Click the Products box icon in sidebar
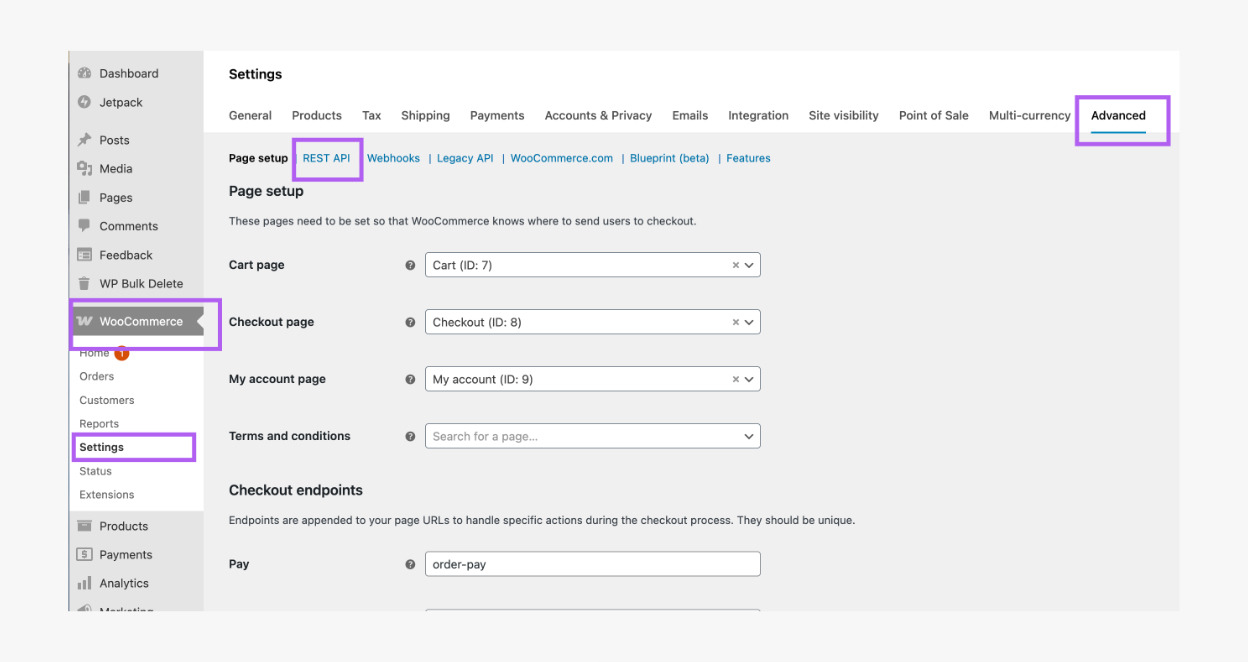Screen dimensions: 1248x662 [x=85, y=526]
